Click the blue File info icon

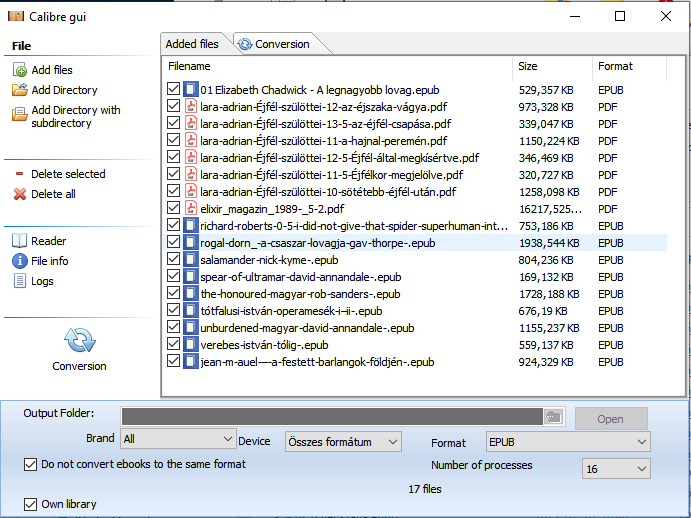coord(20,261)
